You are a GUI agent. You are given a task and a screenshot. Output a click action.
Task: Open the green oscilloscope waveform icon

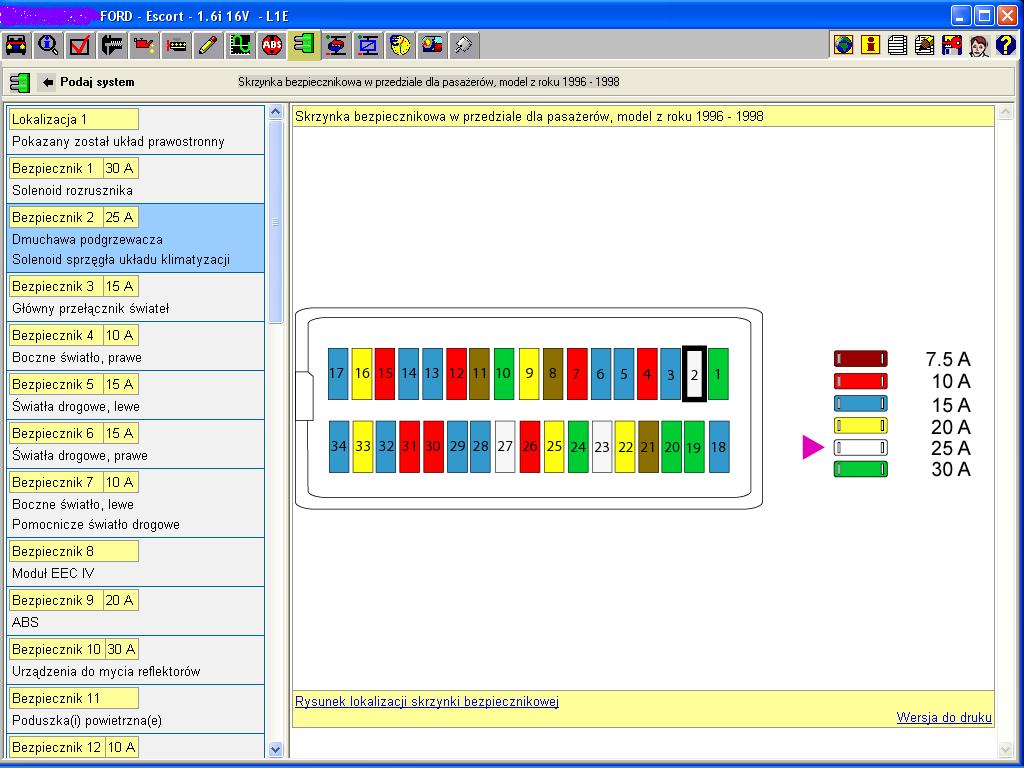click(240, 45)
